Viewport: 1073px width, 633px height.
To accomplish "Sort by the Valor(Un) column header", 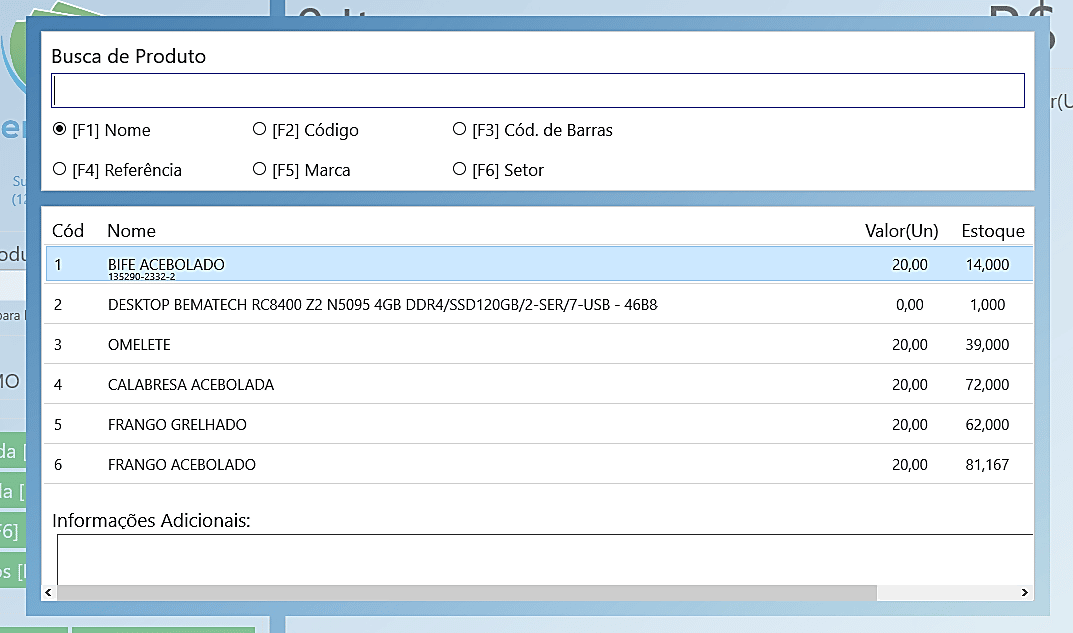I will 901,231.
